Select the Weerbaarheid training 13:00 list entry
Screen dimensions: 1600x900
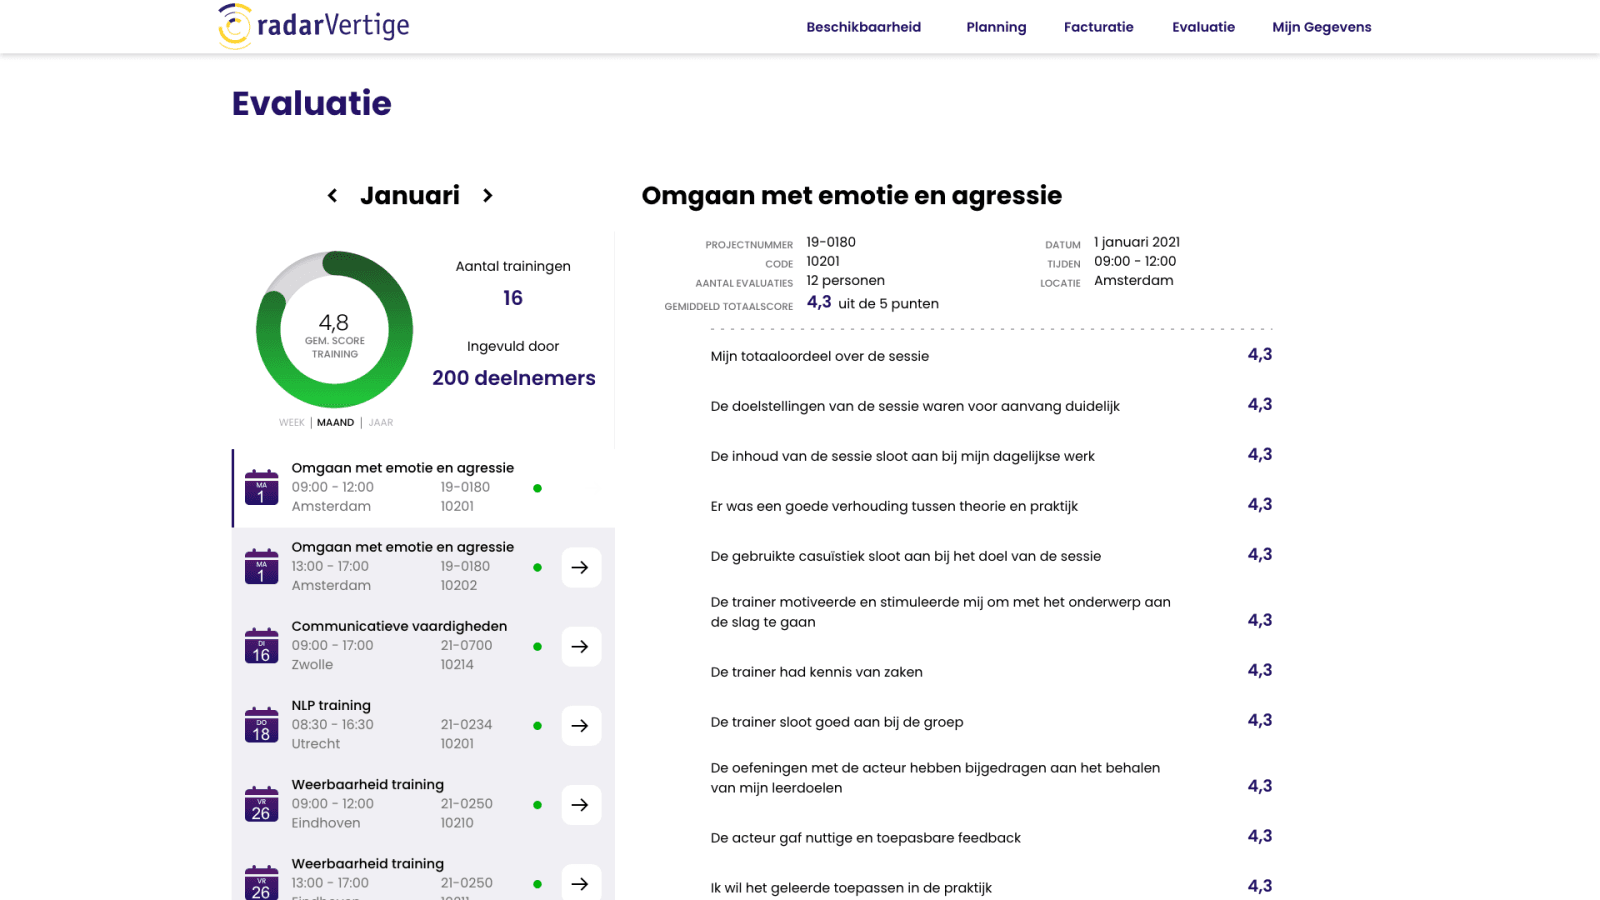(x=400, y=876)
